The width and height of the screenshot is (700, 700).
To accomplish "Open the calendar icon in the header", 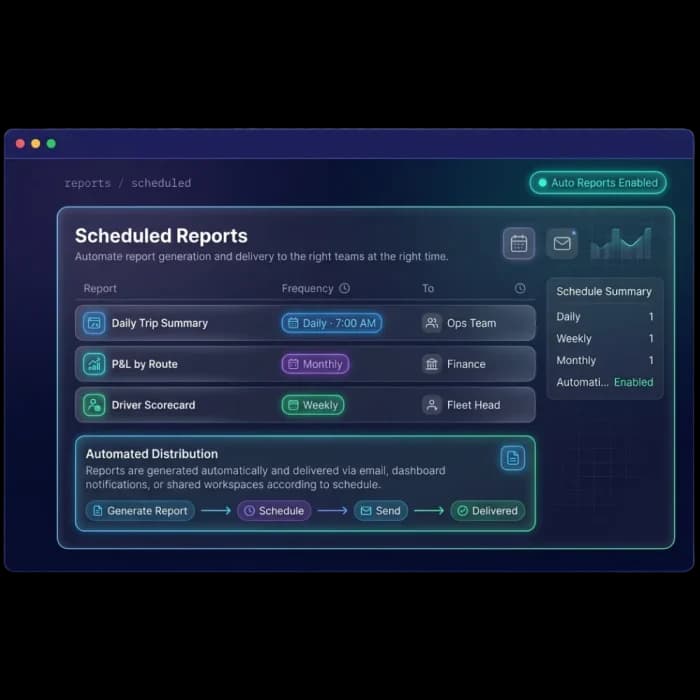I will pos(518,244).
